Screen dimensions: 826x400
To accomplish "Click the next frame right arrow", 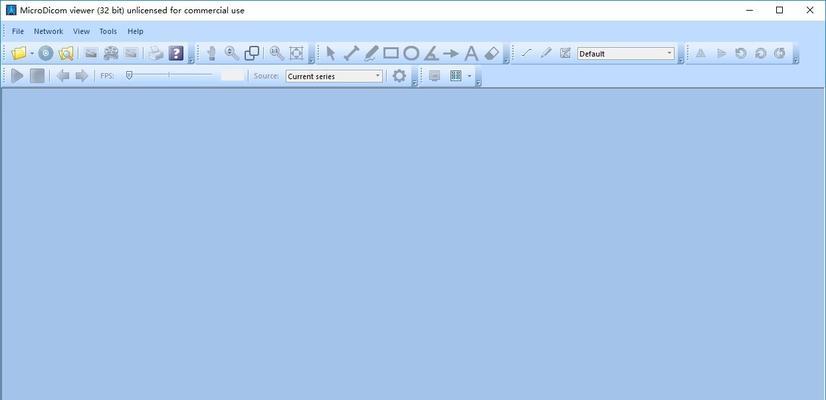I will click(82, 76).
